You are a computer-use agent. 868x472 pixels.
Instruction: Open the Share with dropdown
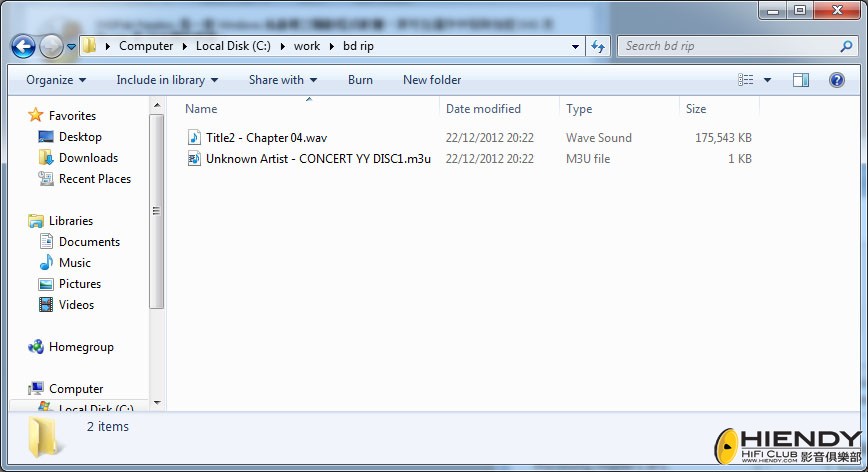point(283,80)
